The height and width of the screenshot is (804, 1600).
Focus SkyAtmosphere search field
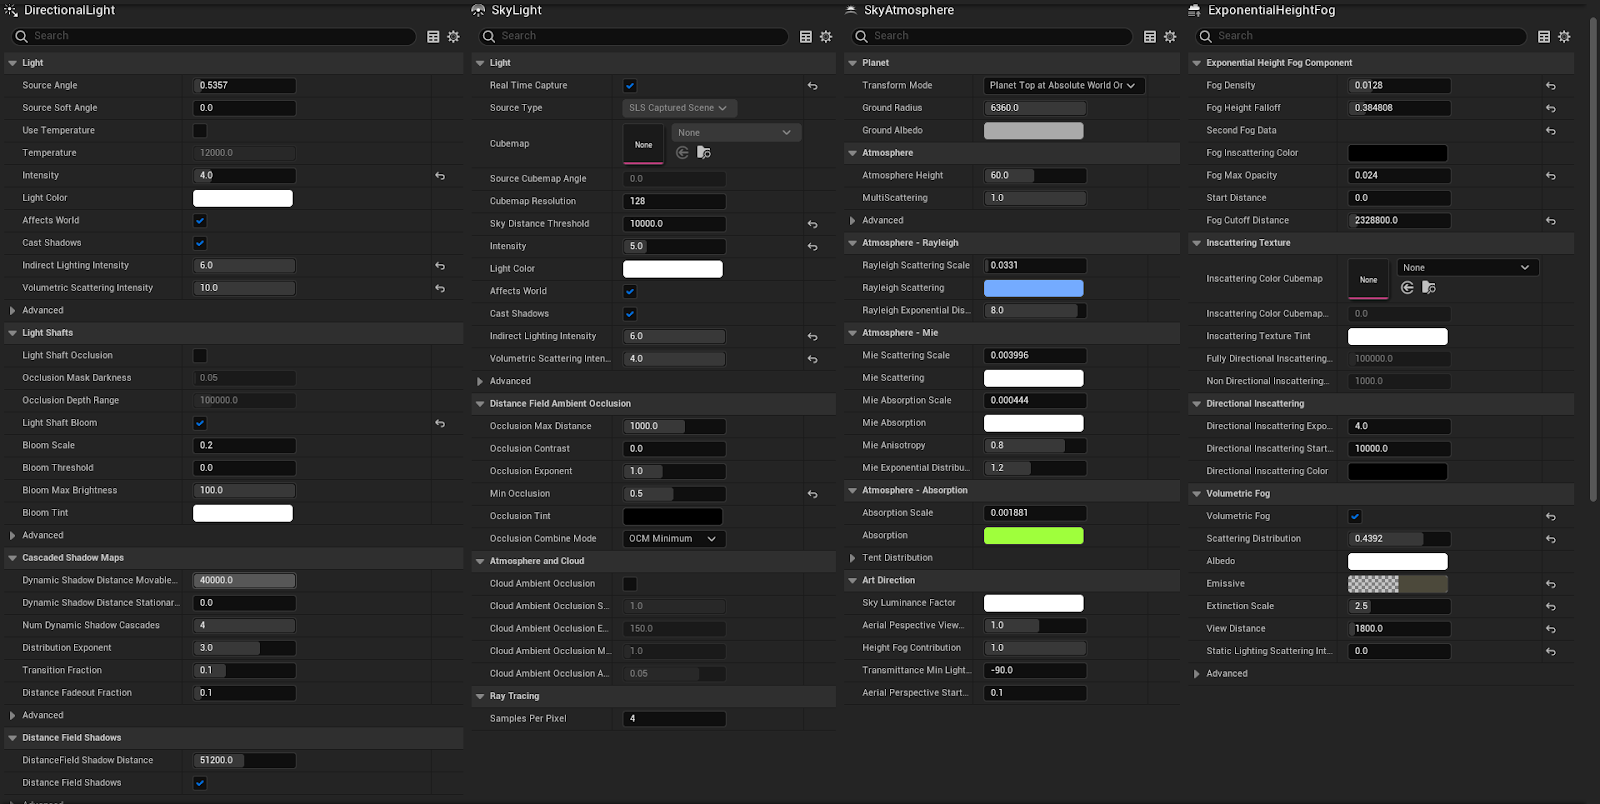point(992,36)
